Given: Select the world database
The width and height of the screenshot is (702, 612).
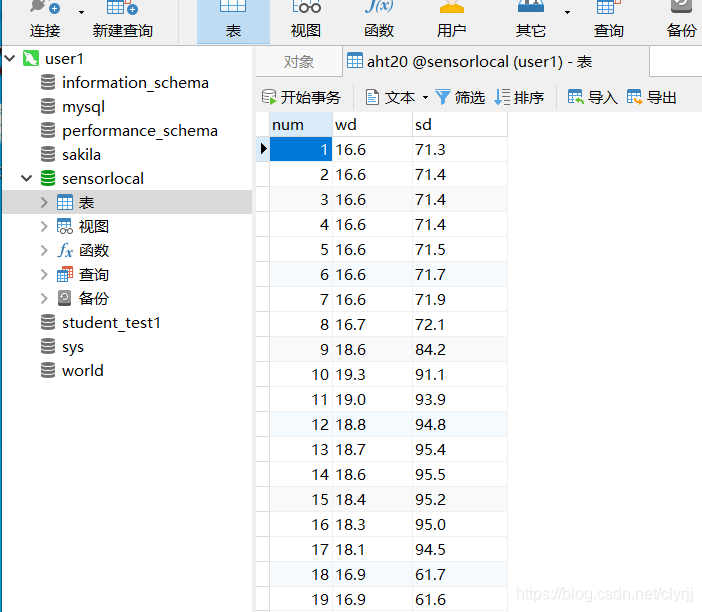Looking at the screenshot, I should click(82, 371).
